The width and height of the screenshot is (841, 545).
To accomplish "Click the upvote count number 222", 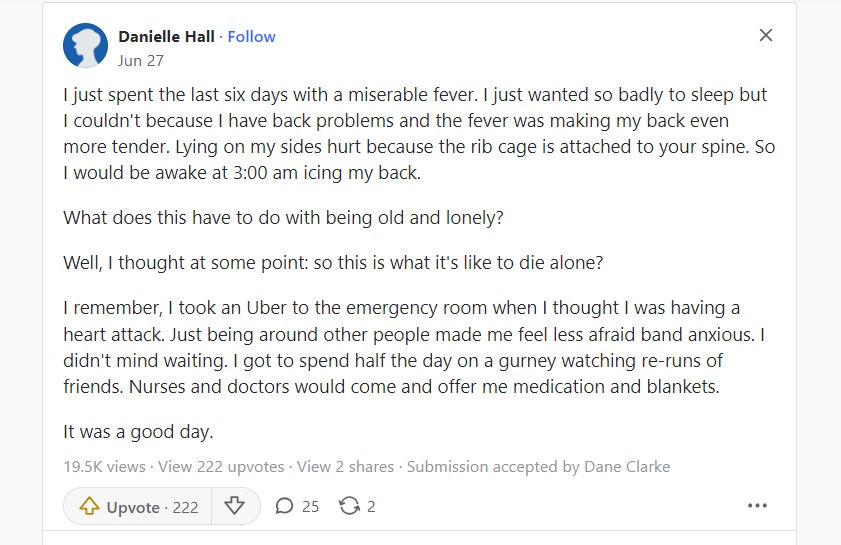I will coord(186,507).
